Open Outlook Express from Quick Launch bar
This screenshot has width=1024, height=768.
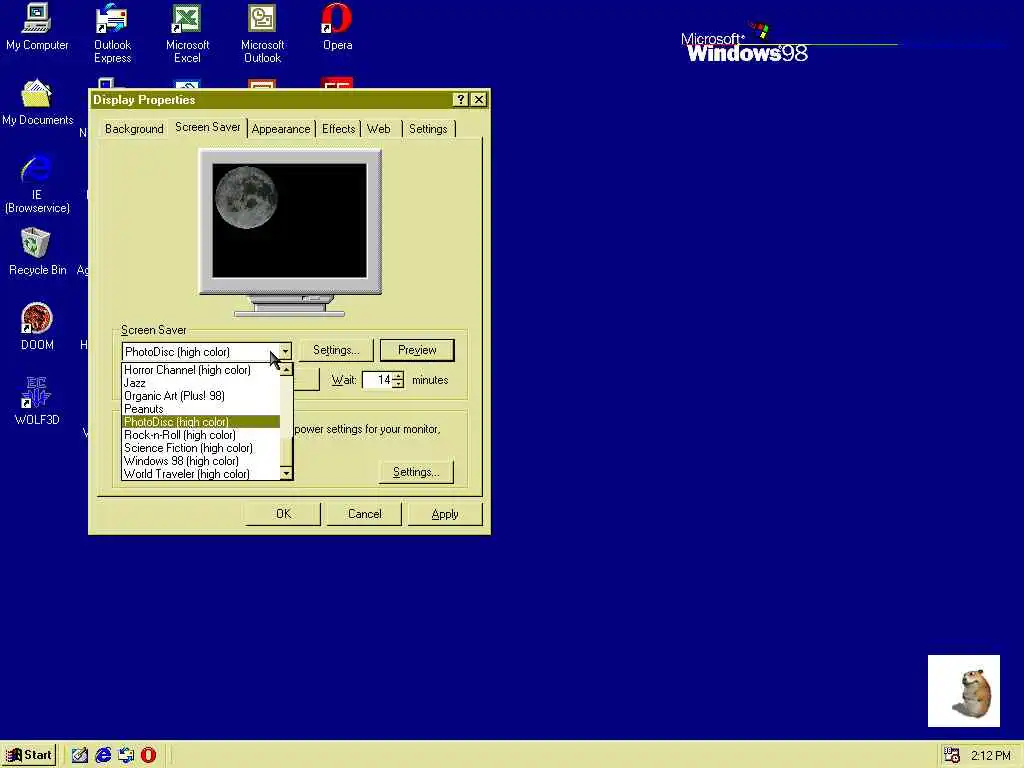pyautogui.click(x=126, y=755)
